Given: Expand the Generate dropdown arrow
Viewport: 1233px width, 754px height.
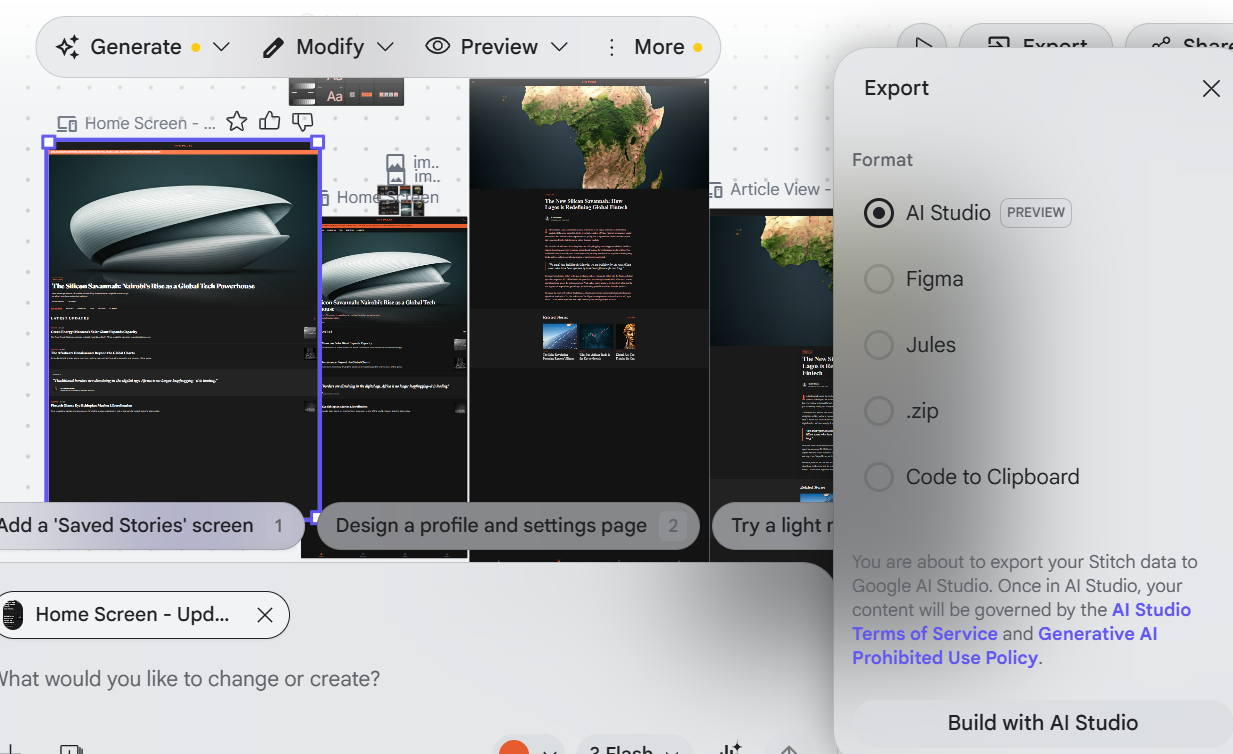Looking at the screenshot, I should 222,47.
